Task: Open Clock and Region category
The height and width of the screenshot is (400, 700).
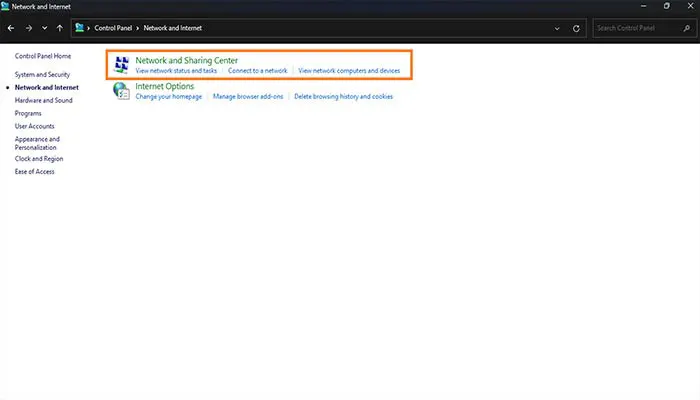Action: [x=39, y=159]
